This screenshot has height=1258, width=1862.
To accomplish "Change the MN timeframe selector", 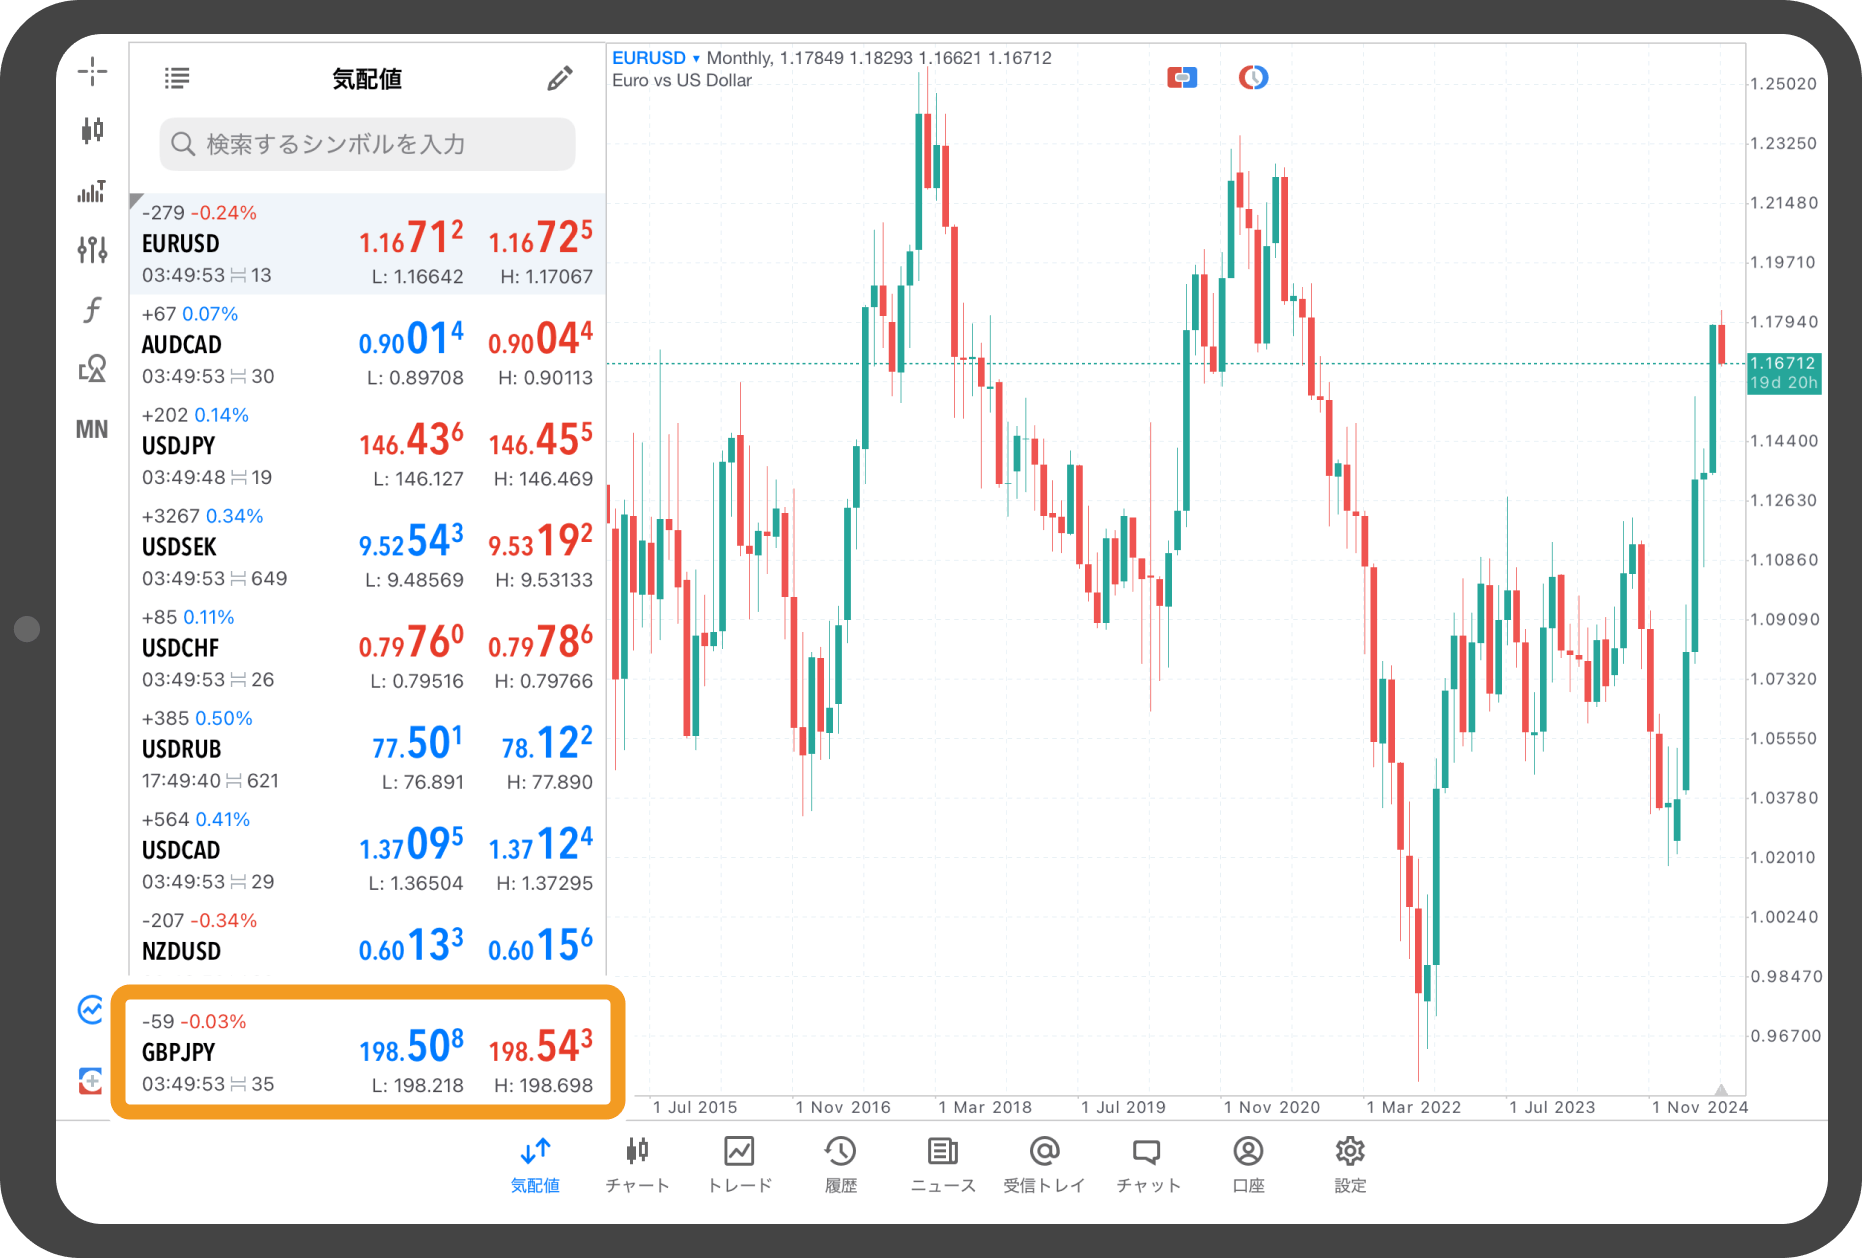I will [92, 429].
